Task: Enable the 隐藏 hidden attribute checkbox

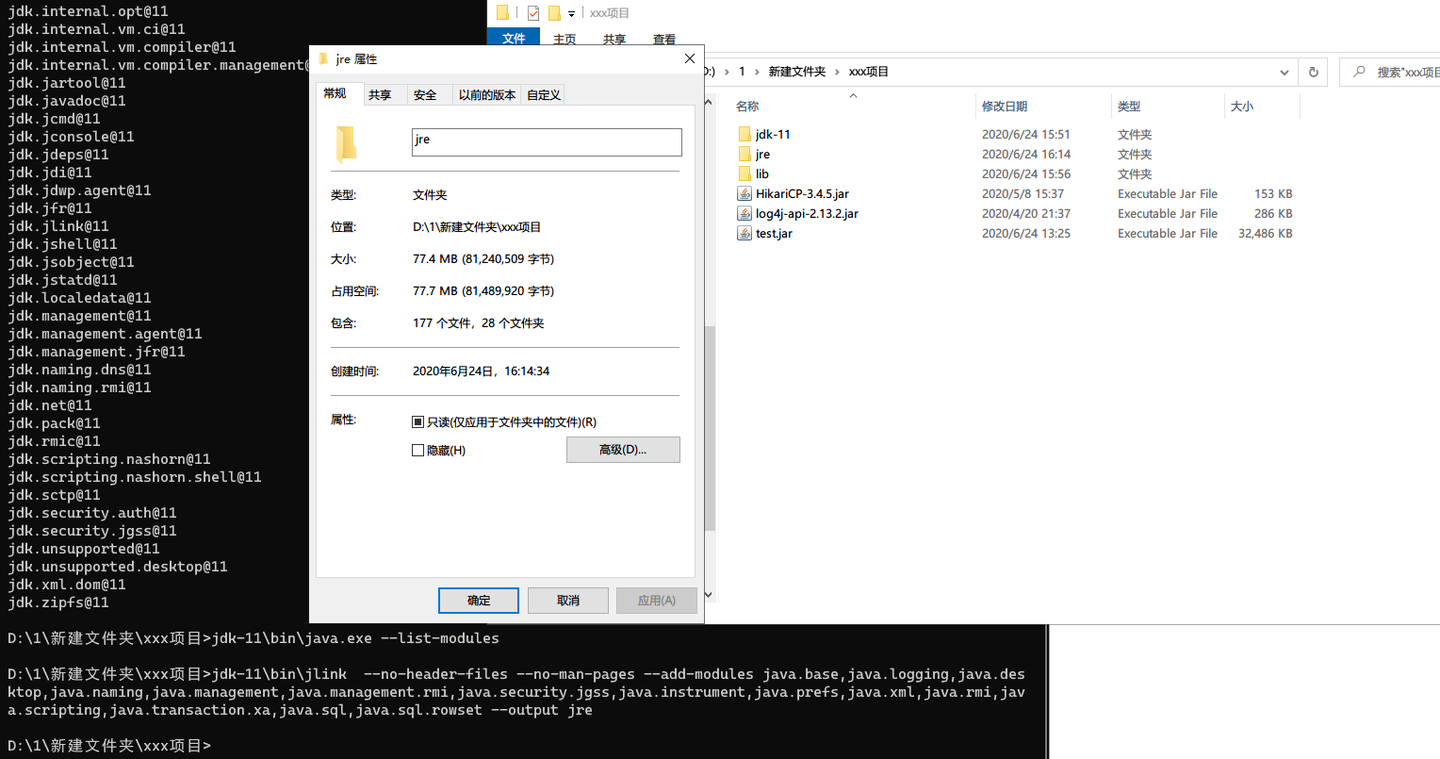Action: pos(417,449)
